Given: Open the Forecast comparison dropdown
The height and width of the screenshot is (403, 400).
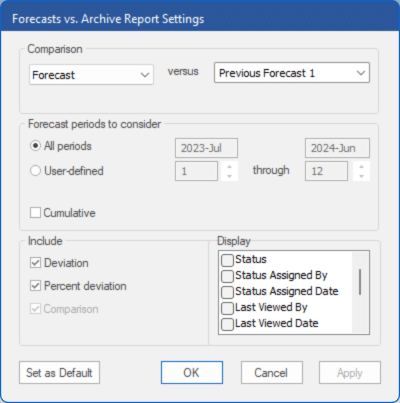Looking at the screenshot, I should point(91,75).
